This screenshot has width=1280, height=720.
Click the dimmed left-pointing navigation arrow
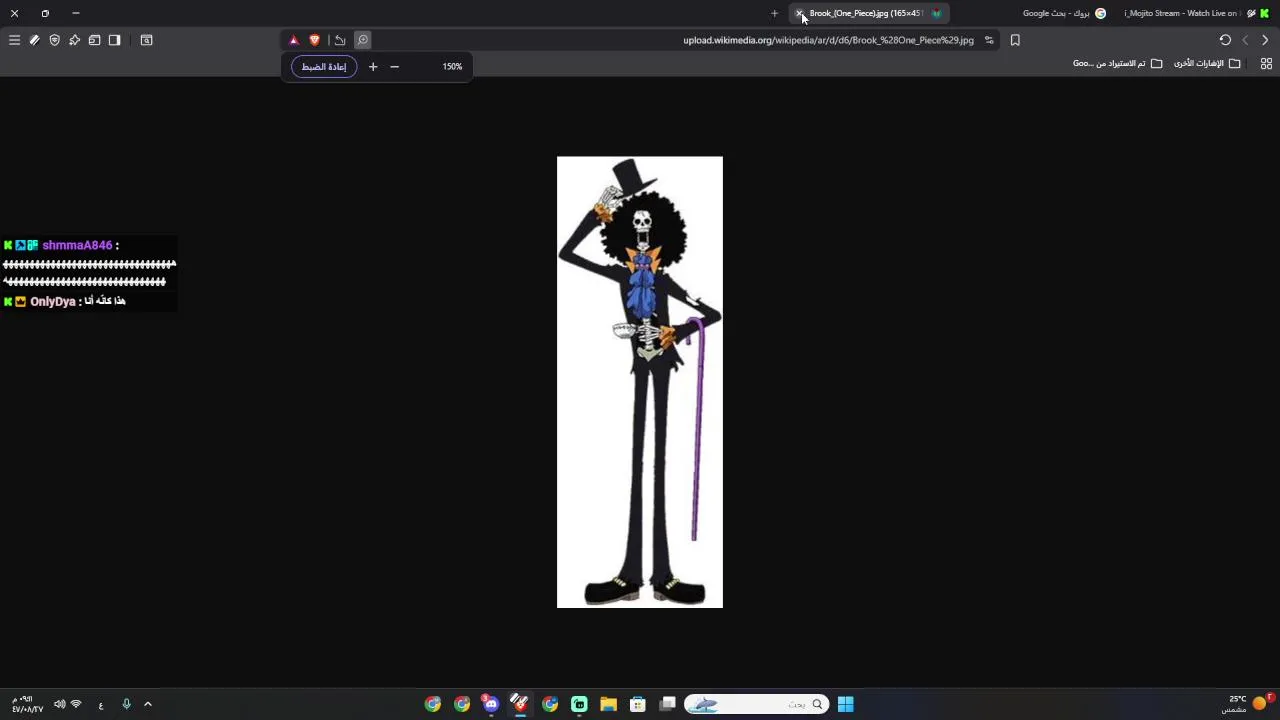tap(1245, 40)
